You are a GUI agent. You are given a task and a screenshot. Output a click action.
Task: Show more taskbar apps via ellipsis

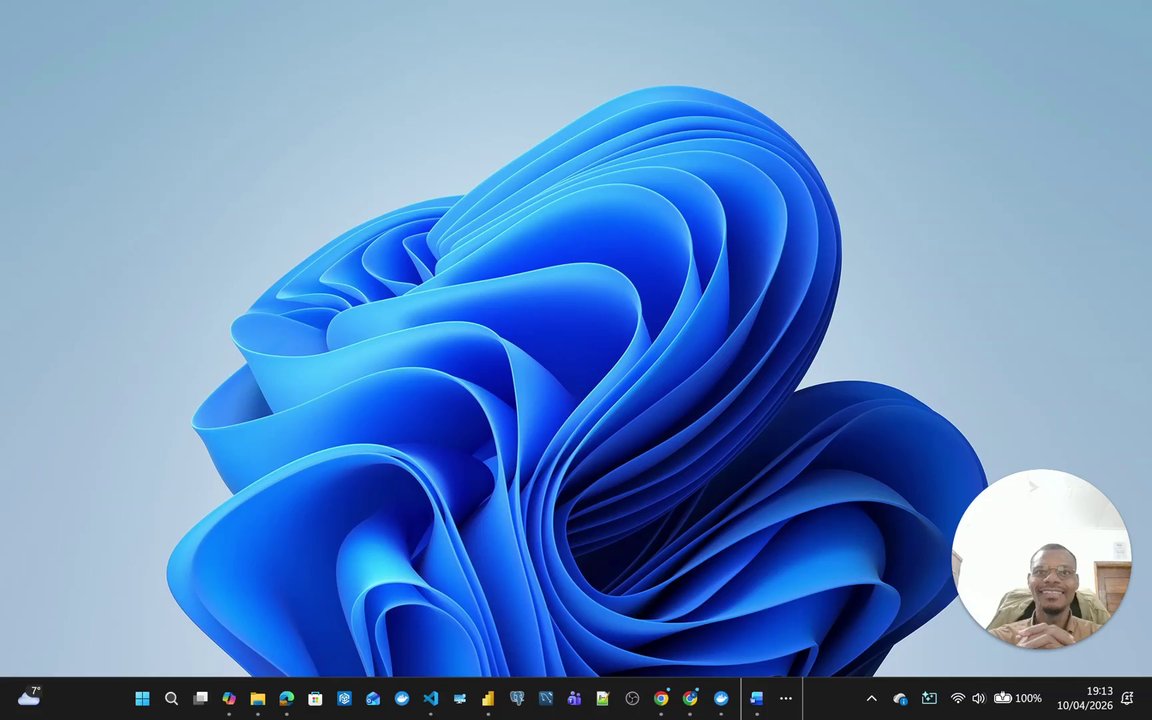click(x=785, y=698)
